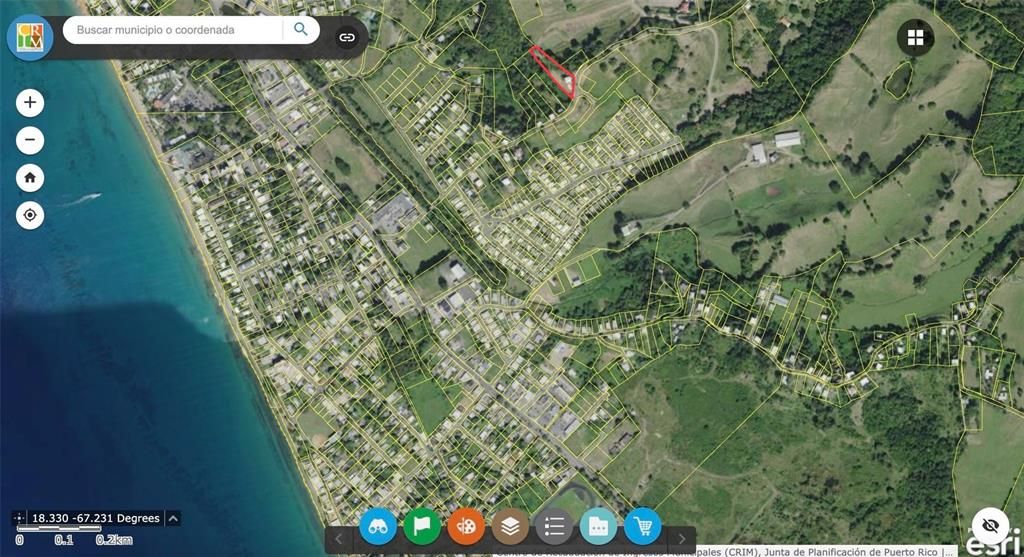The width and height of the screenshot is (1024, 557).
Task: Click the zoom out minus button
Action: 30,140
